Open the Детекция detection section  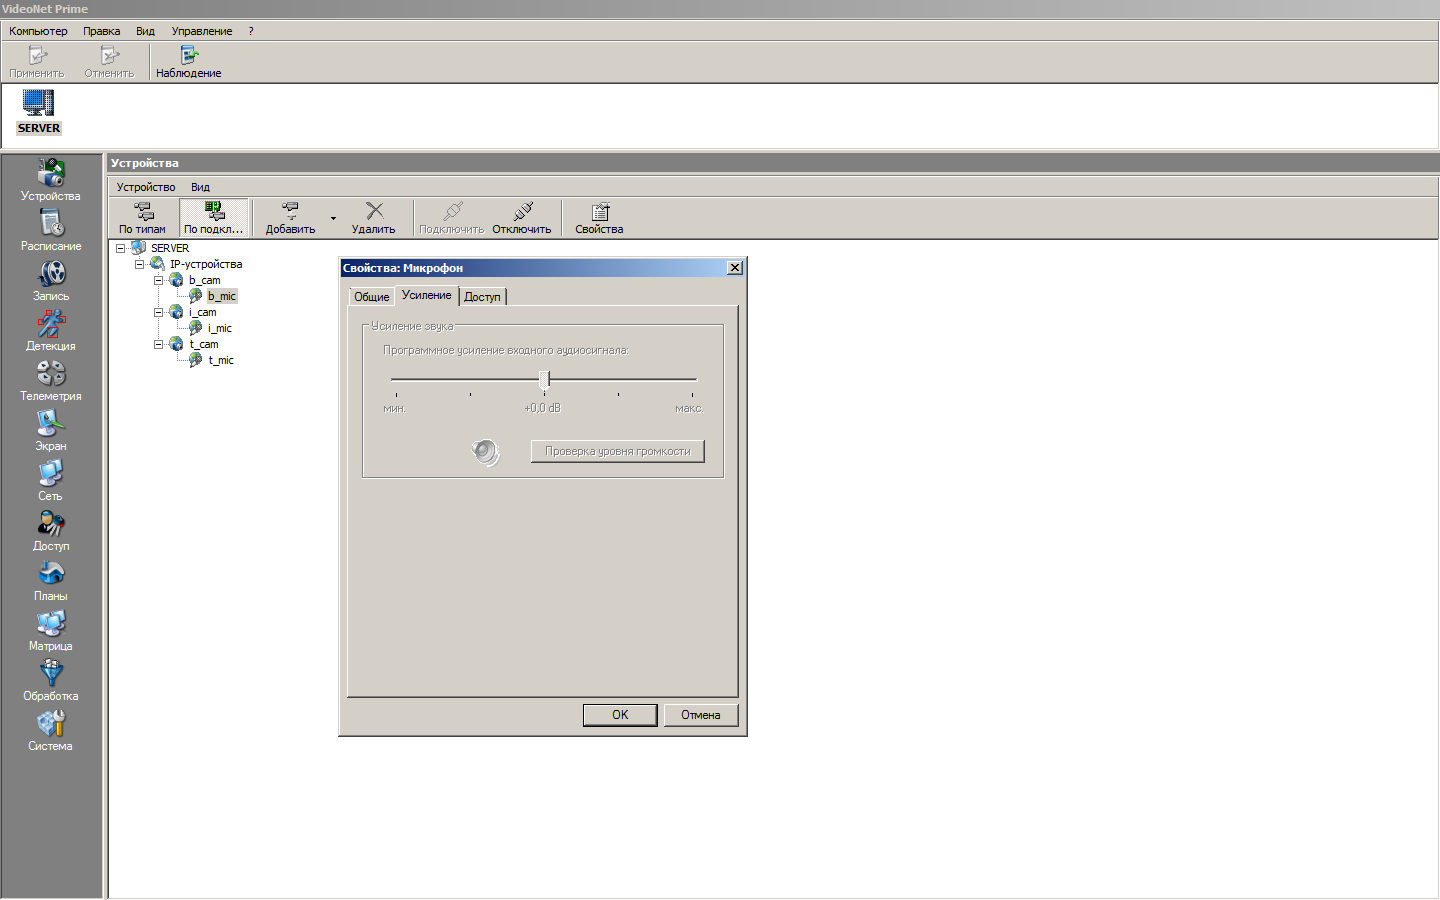tap(50, 330)
